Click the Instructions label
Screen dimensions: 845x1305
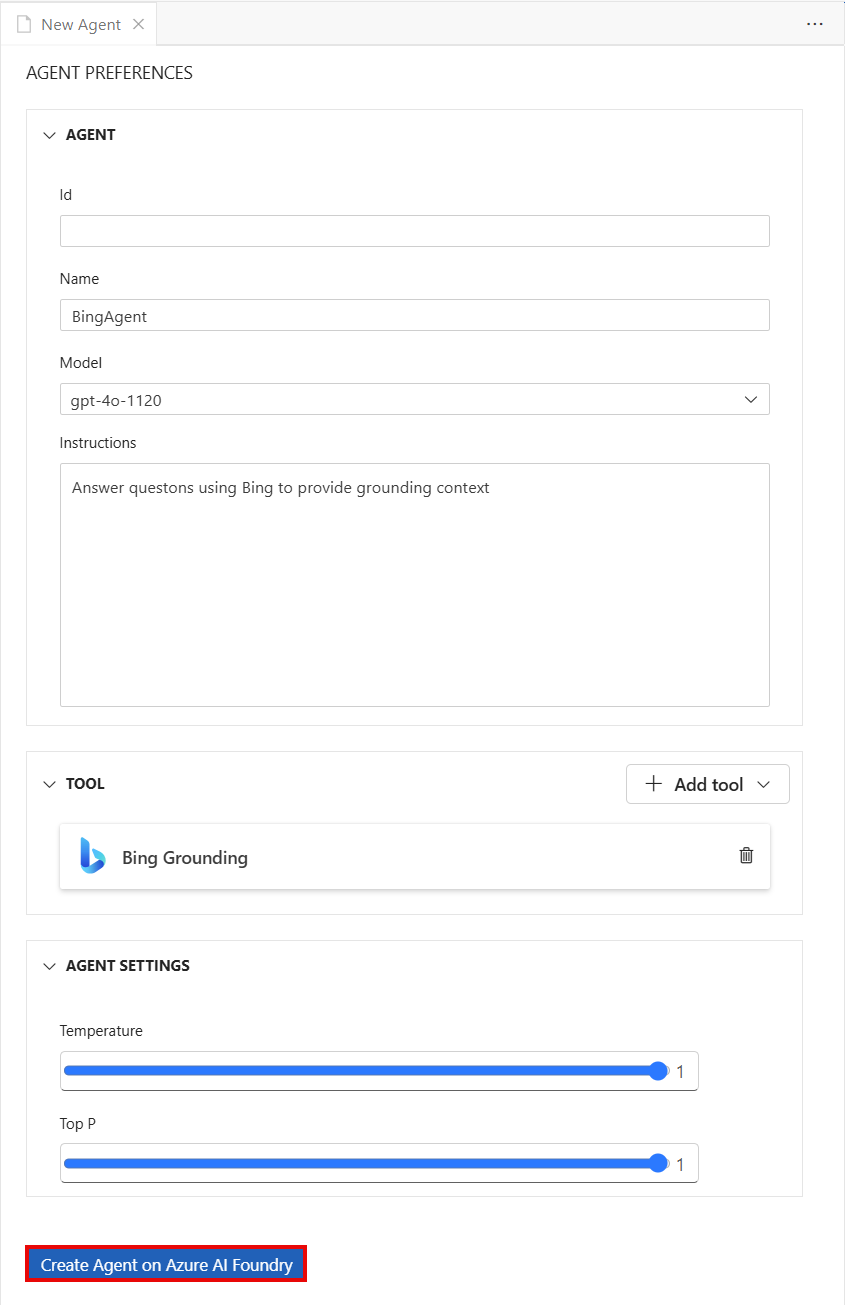pyautogui.click(x=98, y=443)
